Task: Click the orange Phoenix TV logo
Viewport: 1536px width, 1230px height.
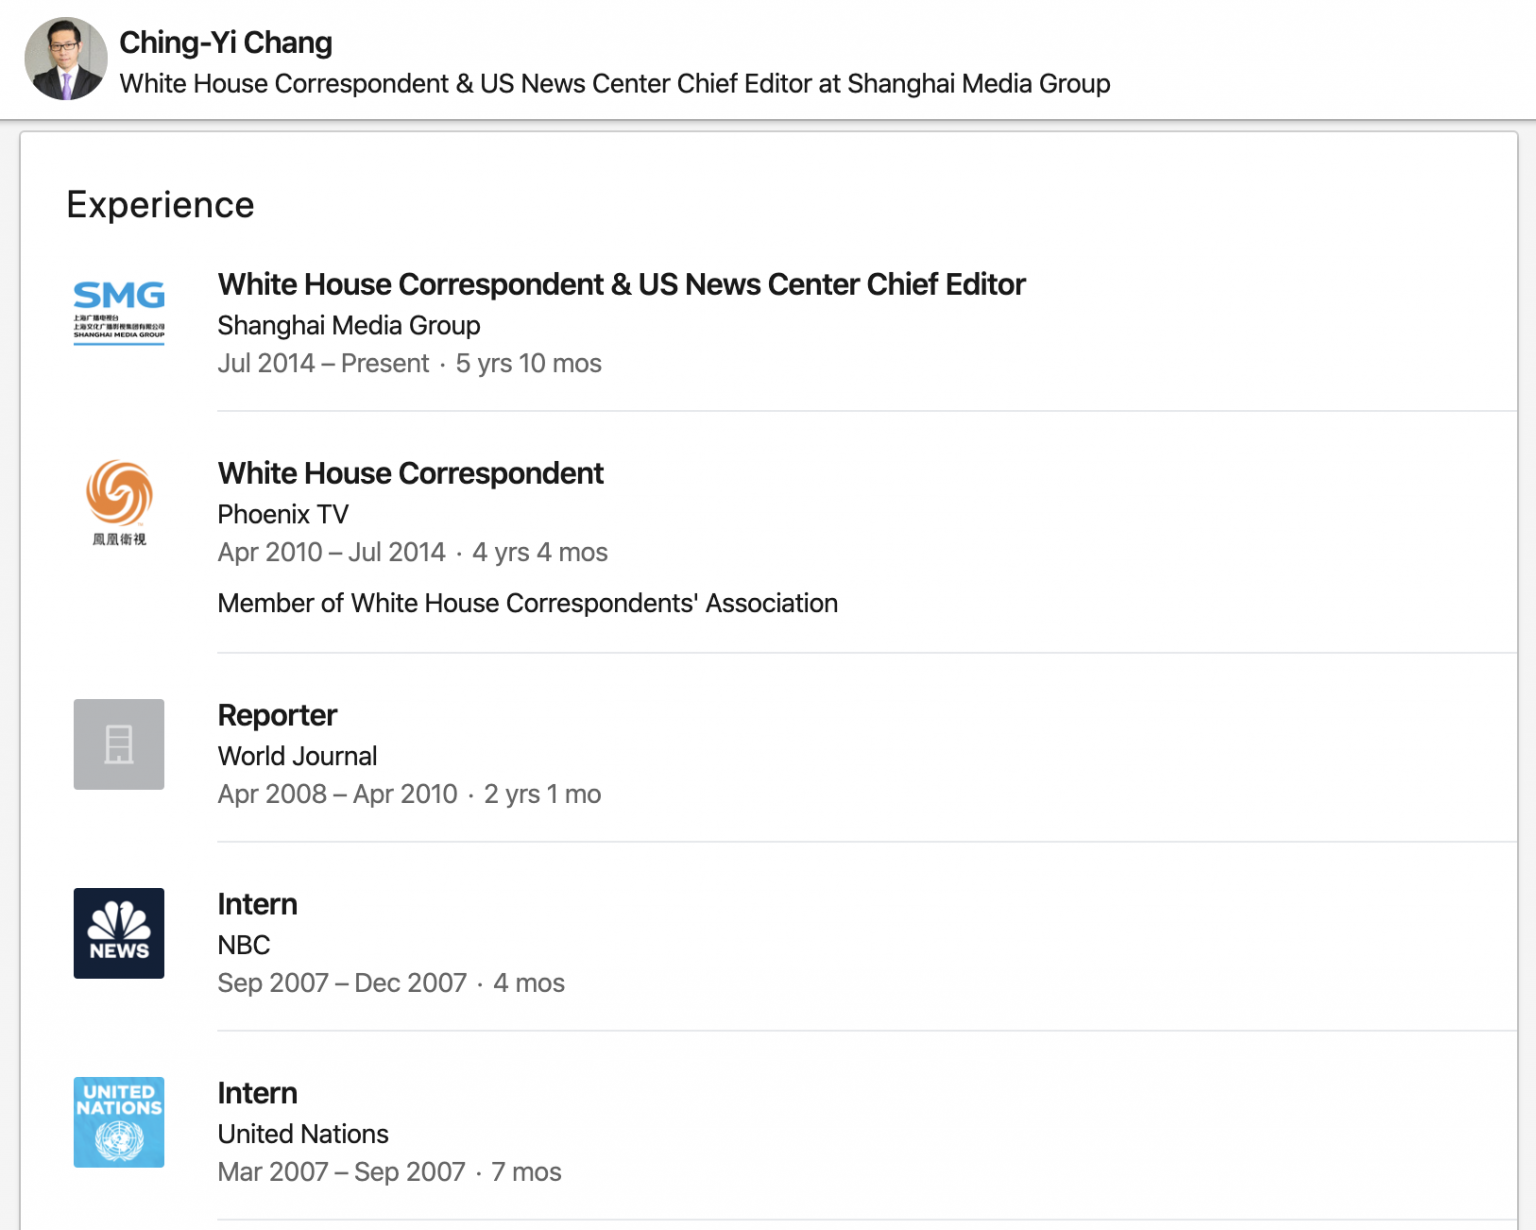Action: [x=119, y=500]
